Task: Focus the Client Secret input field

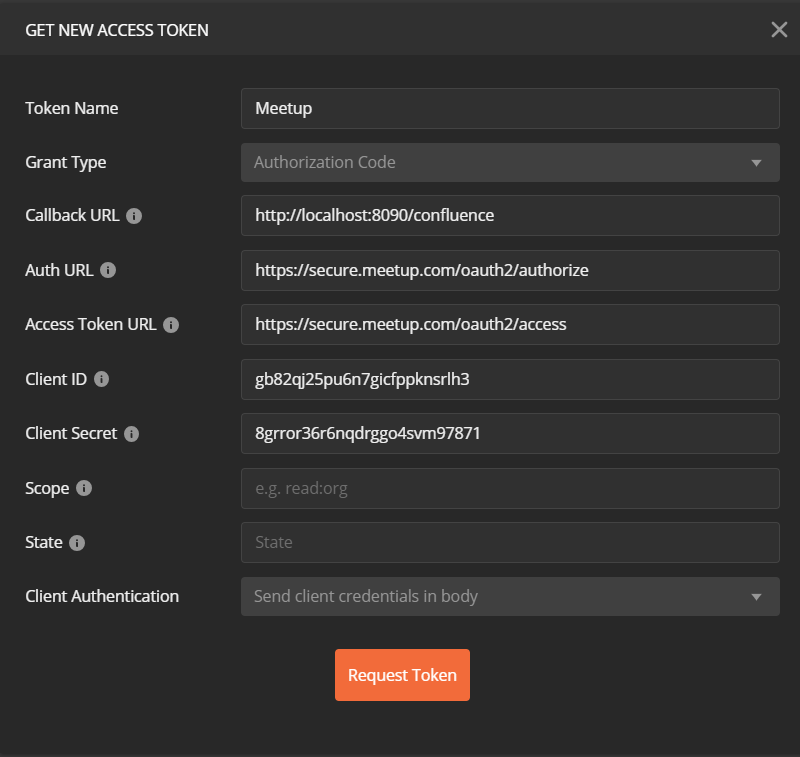Action: point(510,434)
